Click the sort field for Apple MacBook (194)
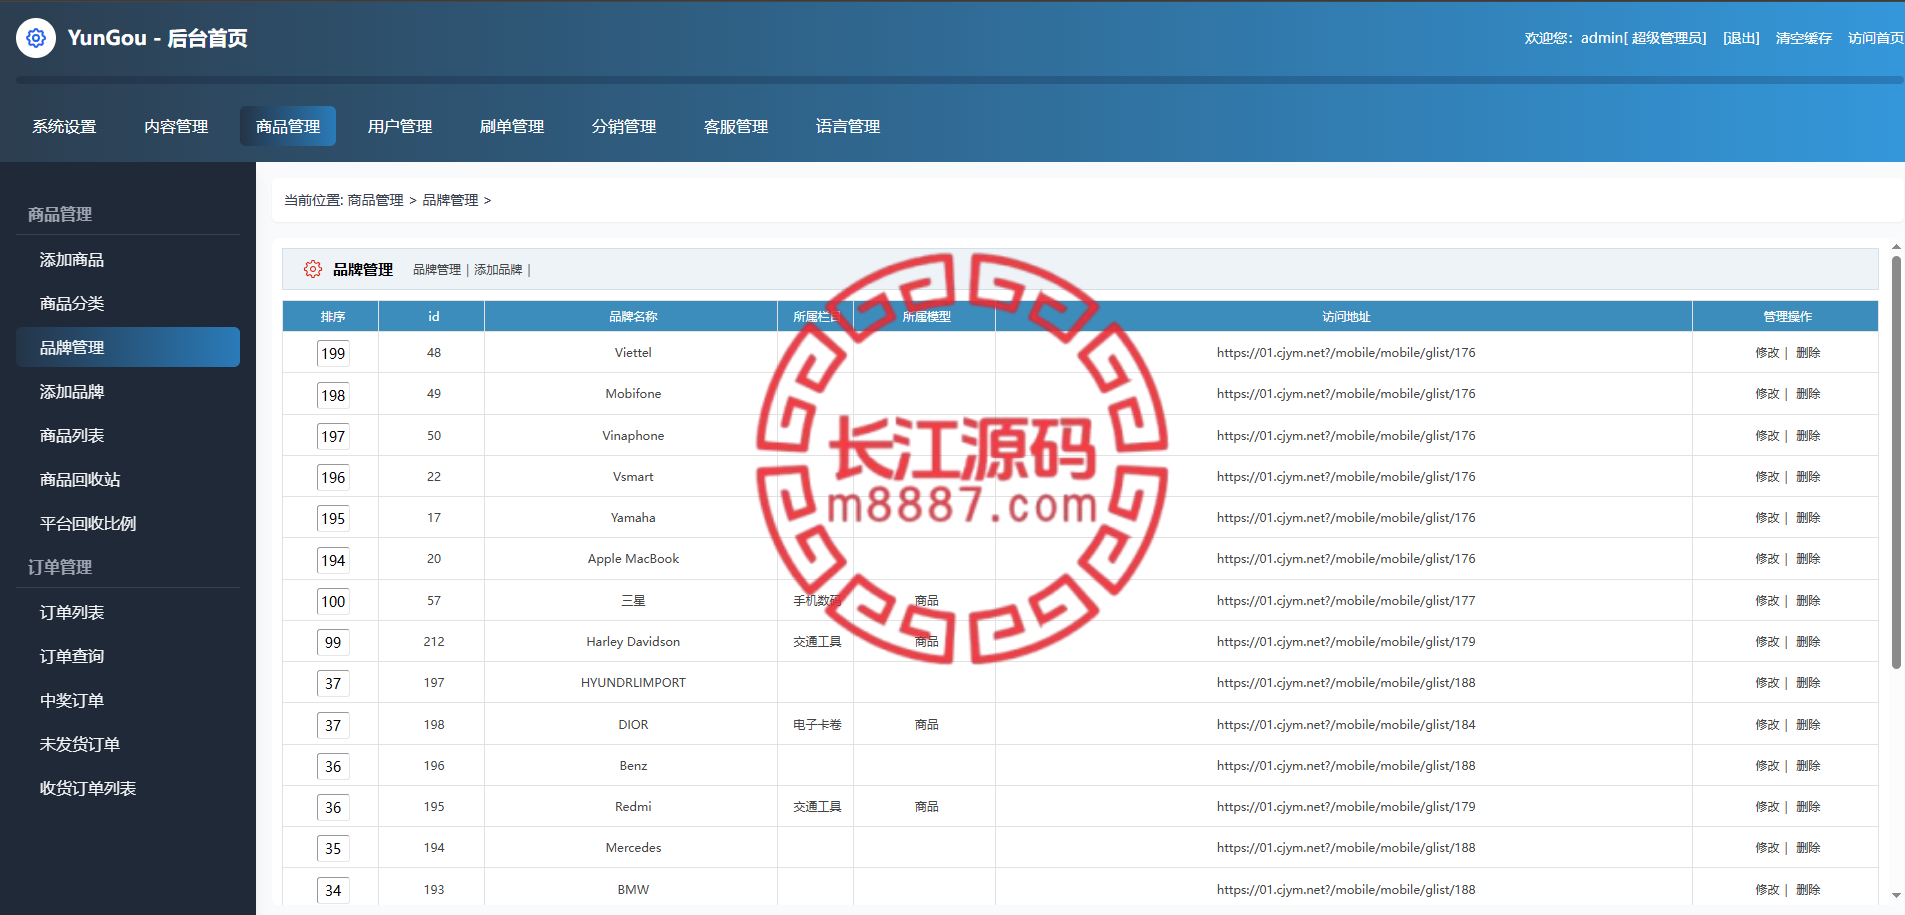Viewport: 1905px width, 915px height. coord(333,560)
